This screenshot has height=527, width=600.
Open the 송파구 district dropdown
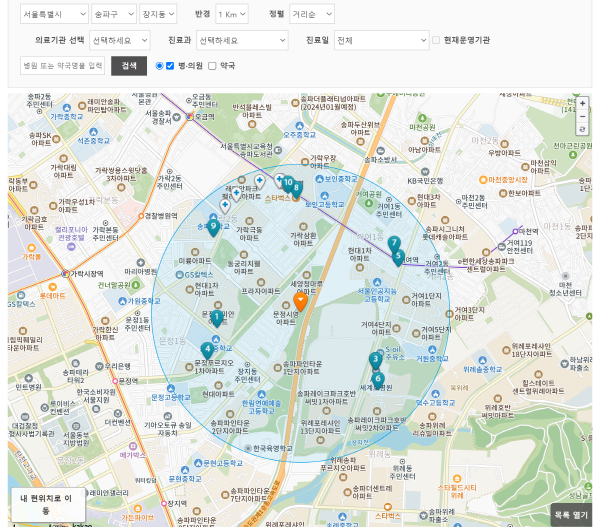pos(114,14)
